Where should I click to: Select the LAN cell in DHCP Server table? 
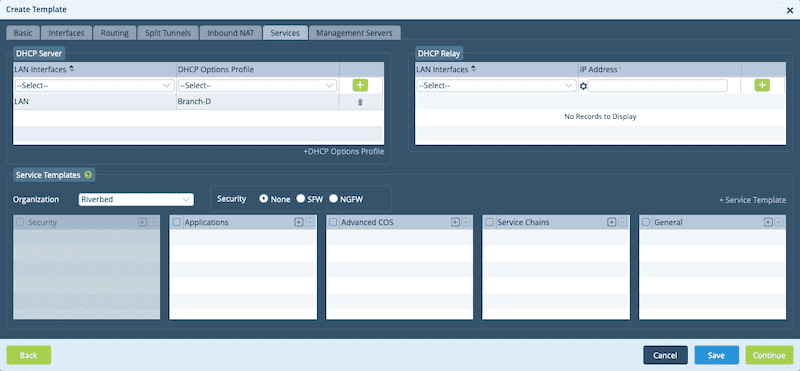coord(94,102)
